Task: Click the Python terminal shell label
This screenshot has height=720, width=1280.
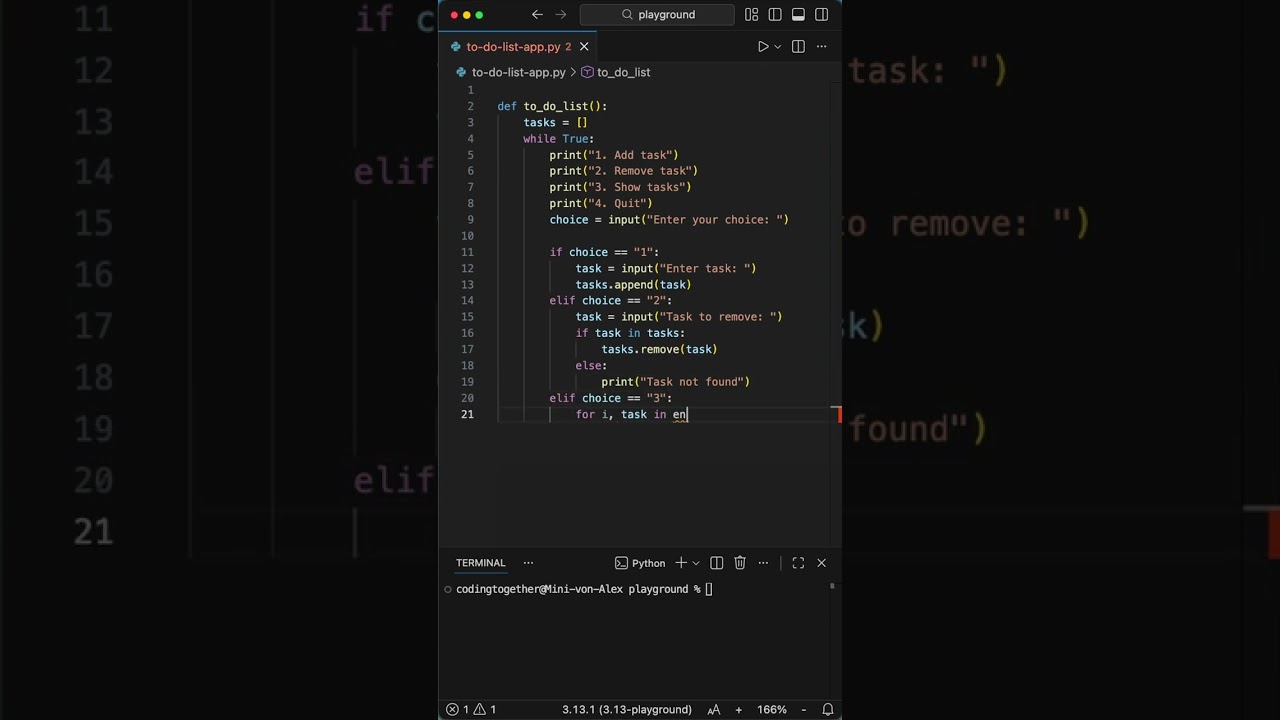Action: (640, 563)
